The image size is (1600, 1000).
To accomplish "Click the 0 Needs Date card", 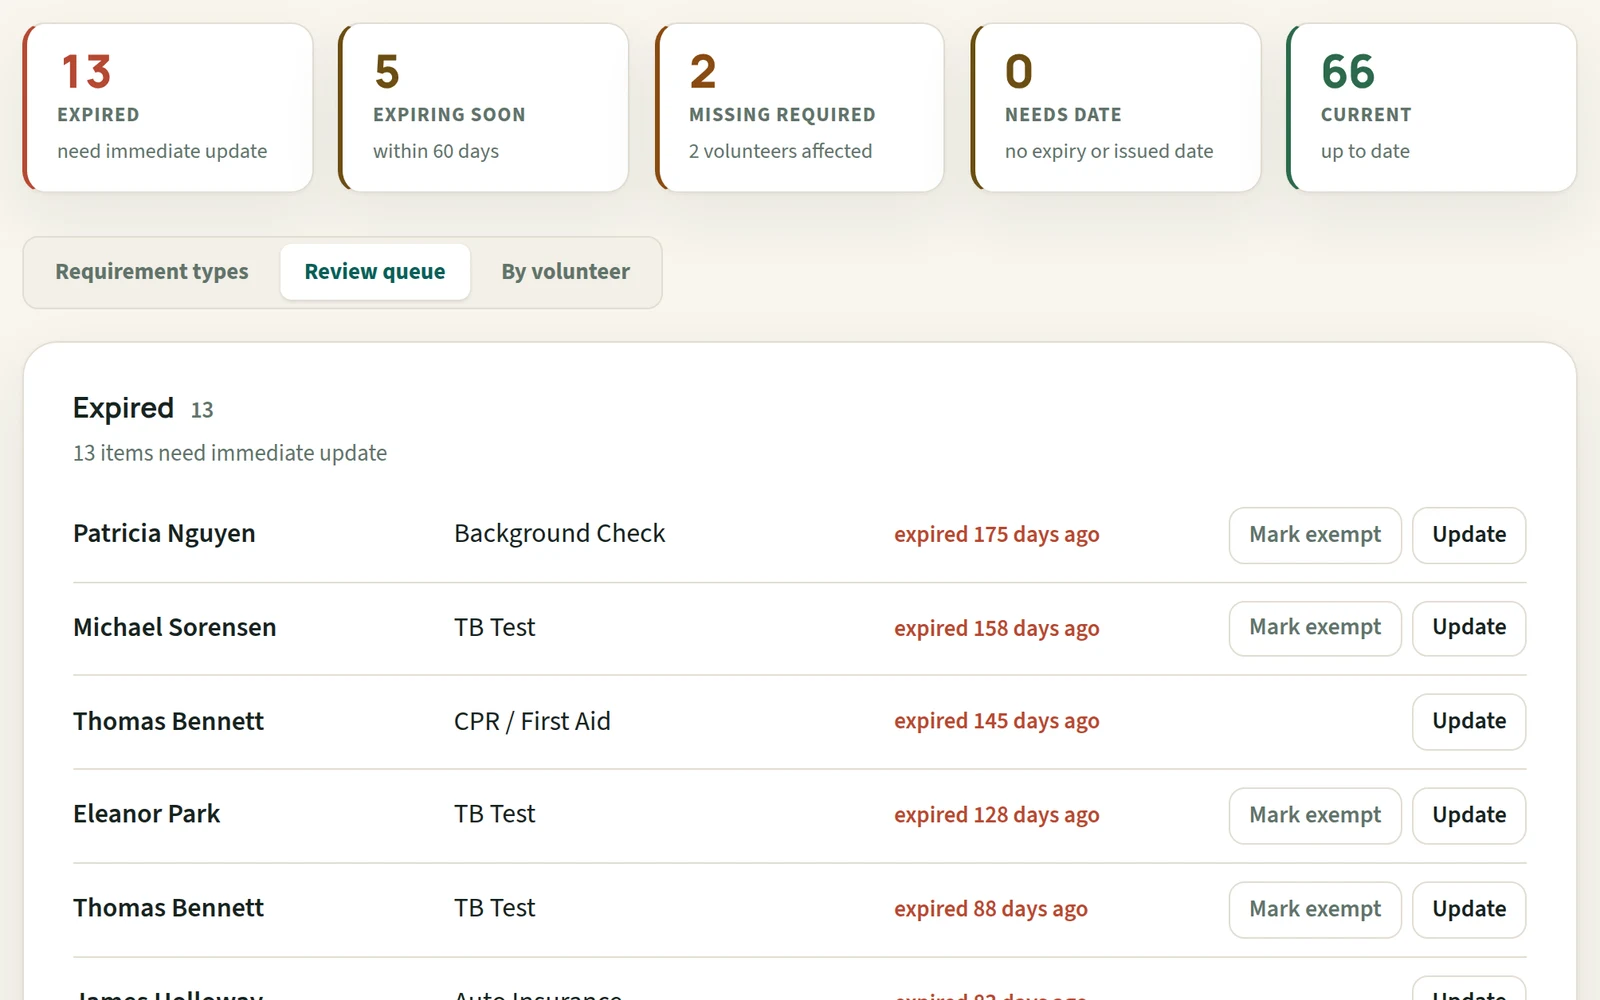I will (x=1116, y=108).
